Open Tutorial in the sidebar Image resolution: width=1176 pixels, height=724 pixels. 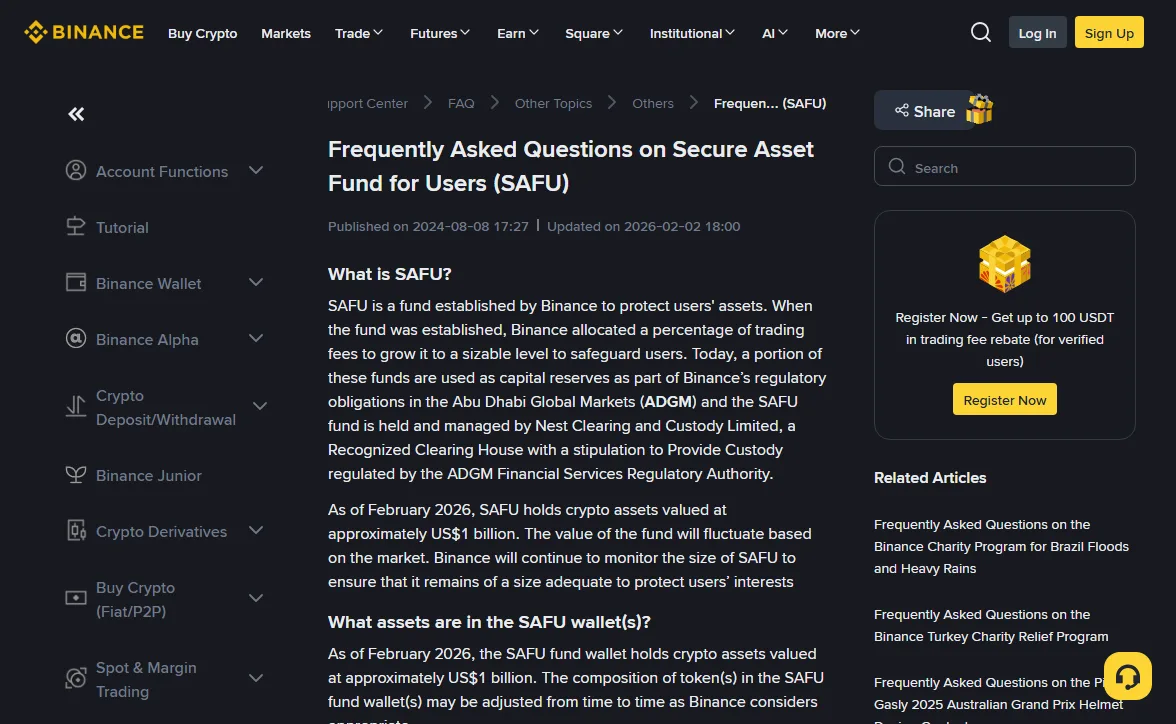click(122, 227)
